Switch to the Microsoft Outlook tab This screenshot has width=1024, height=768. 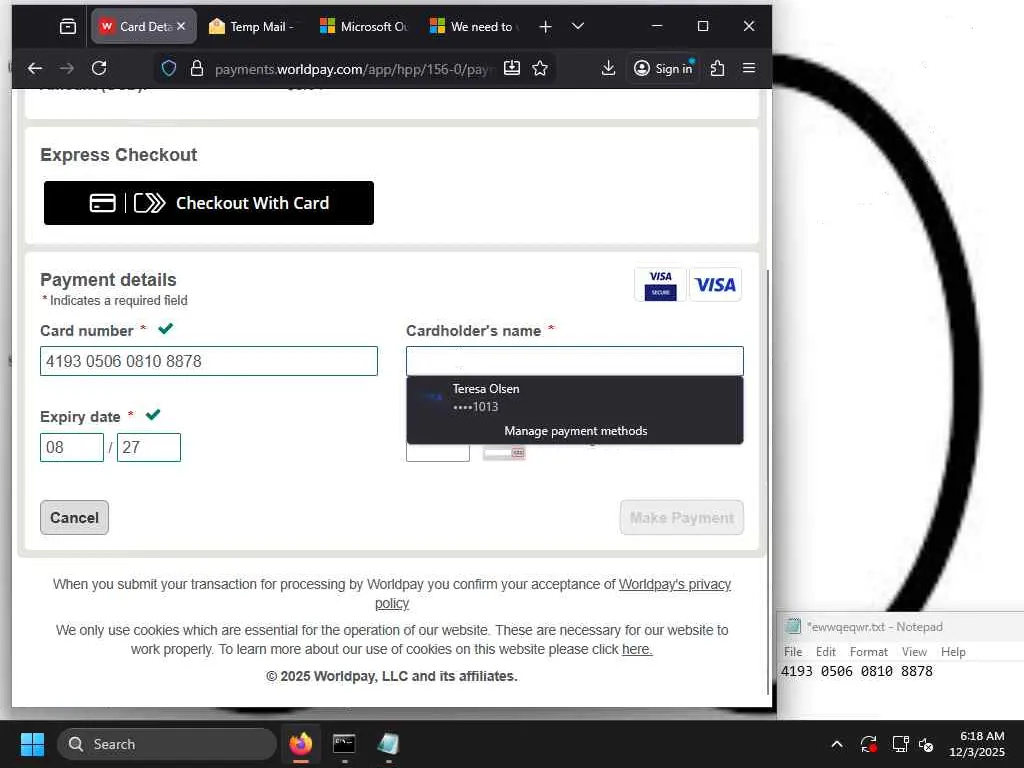[x=364, y=27]
